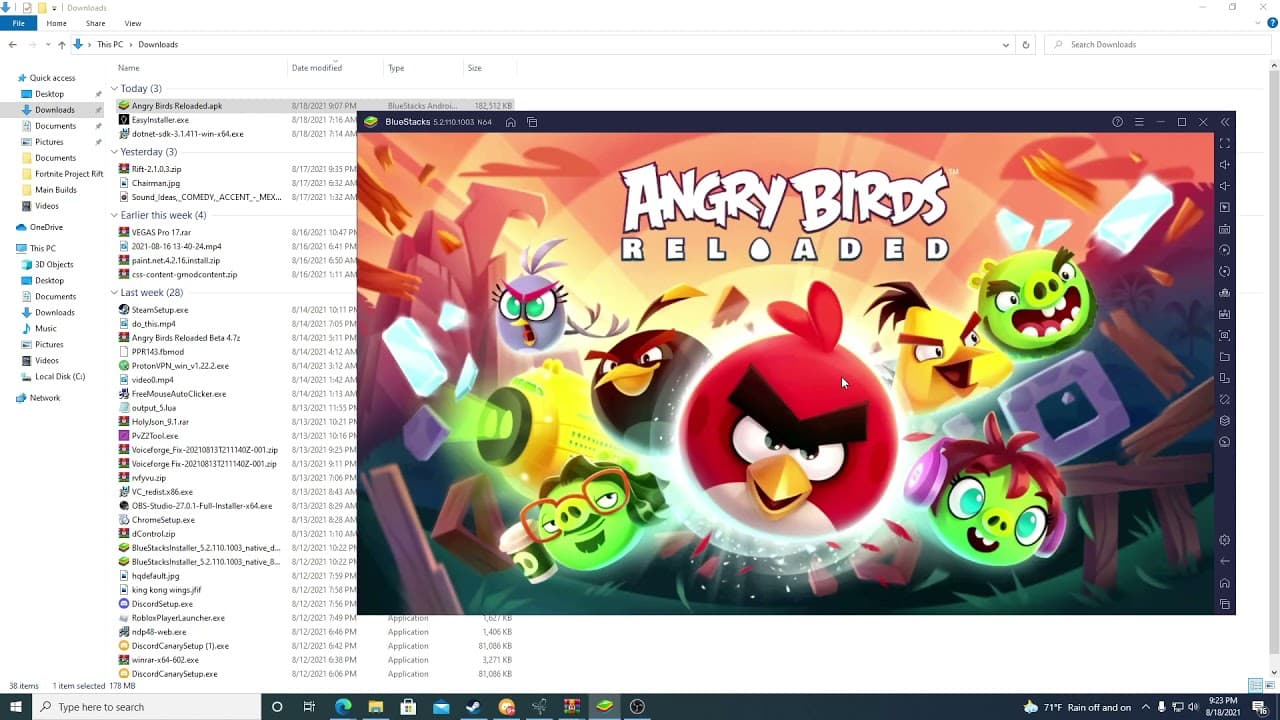Screen dimensions: 1280x720
Task: Select Fortnite Project Rift folder in sidebar
Action: 69,174
